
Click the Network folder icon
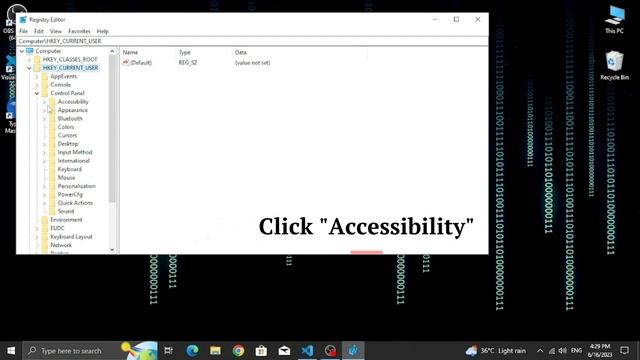point(45,245)
